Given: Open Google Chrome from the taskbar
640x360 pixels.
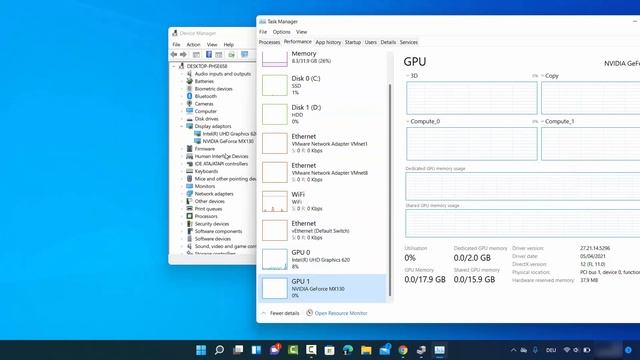Looking at the screenshot, I should (x=403, y=350).
